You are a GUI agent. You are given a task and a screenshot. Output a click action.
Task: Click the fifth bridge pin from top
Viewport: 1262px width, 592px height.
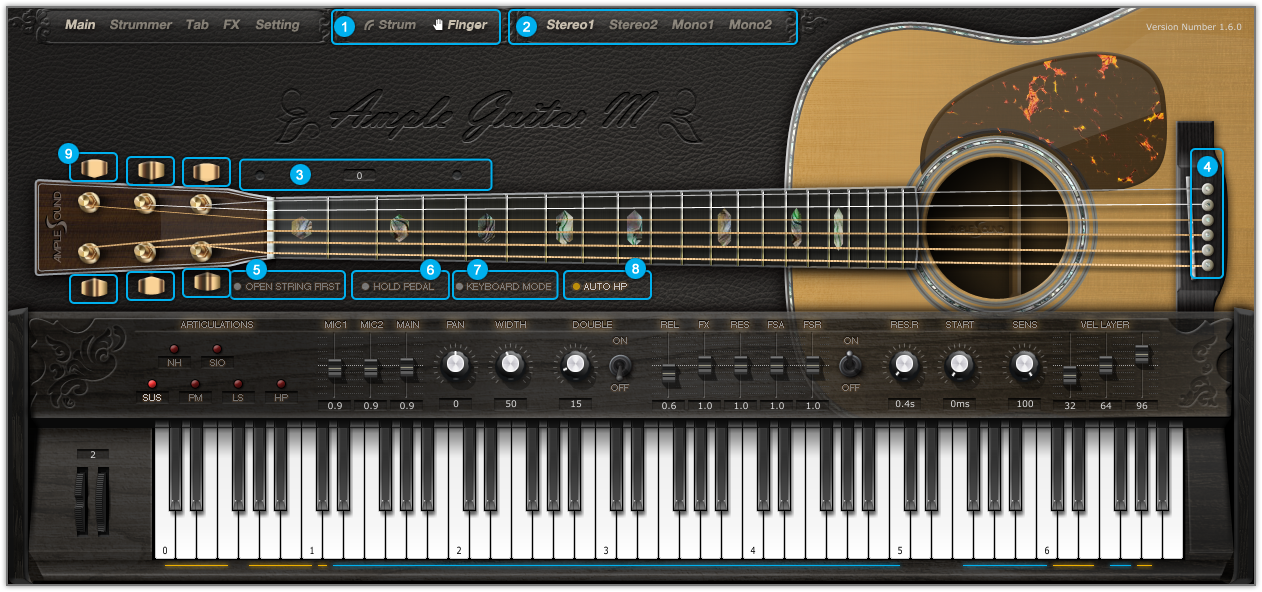(1207, 250)
